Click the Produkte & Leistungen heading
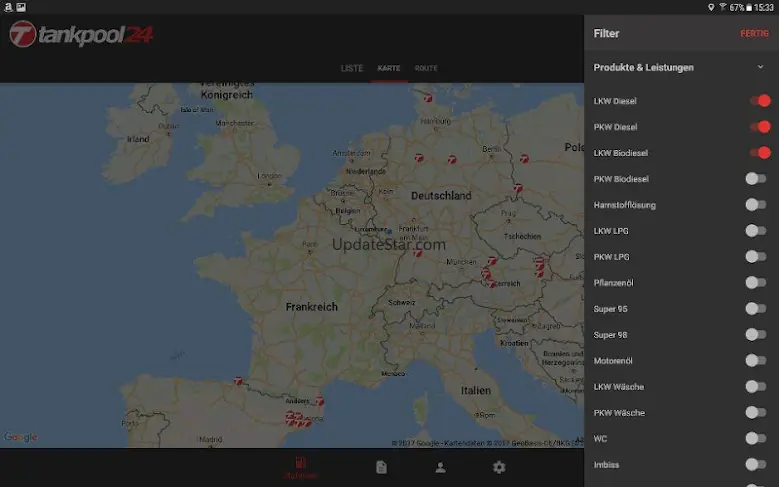 point(643,68)
